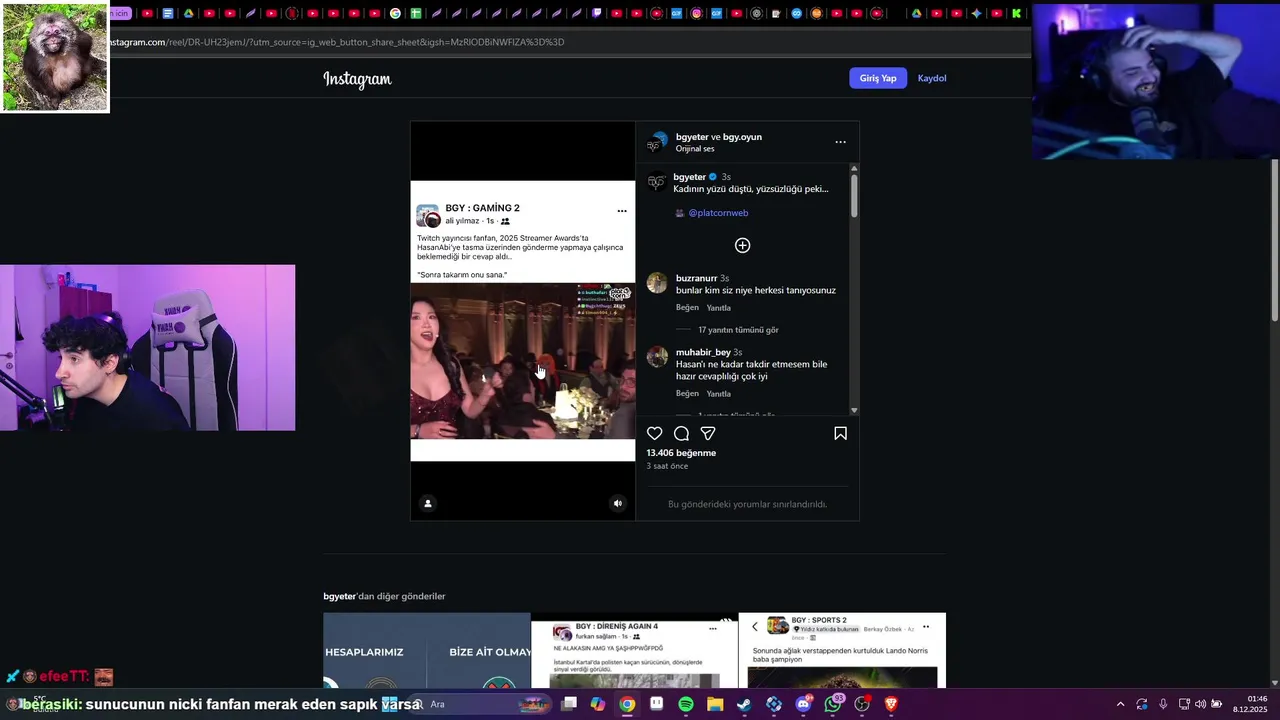Open the comment bubble icon
Viewport: 1280px width, 720px height.
(681, 433)
